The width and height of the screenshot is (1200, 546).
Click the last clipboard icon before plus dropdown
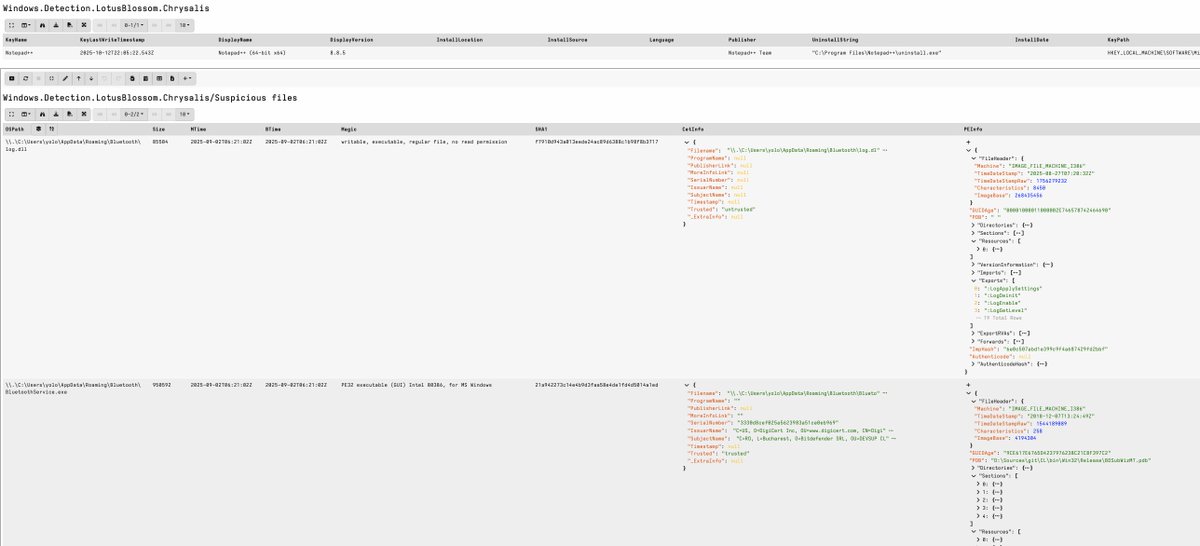(172, 78)
